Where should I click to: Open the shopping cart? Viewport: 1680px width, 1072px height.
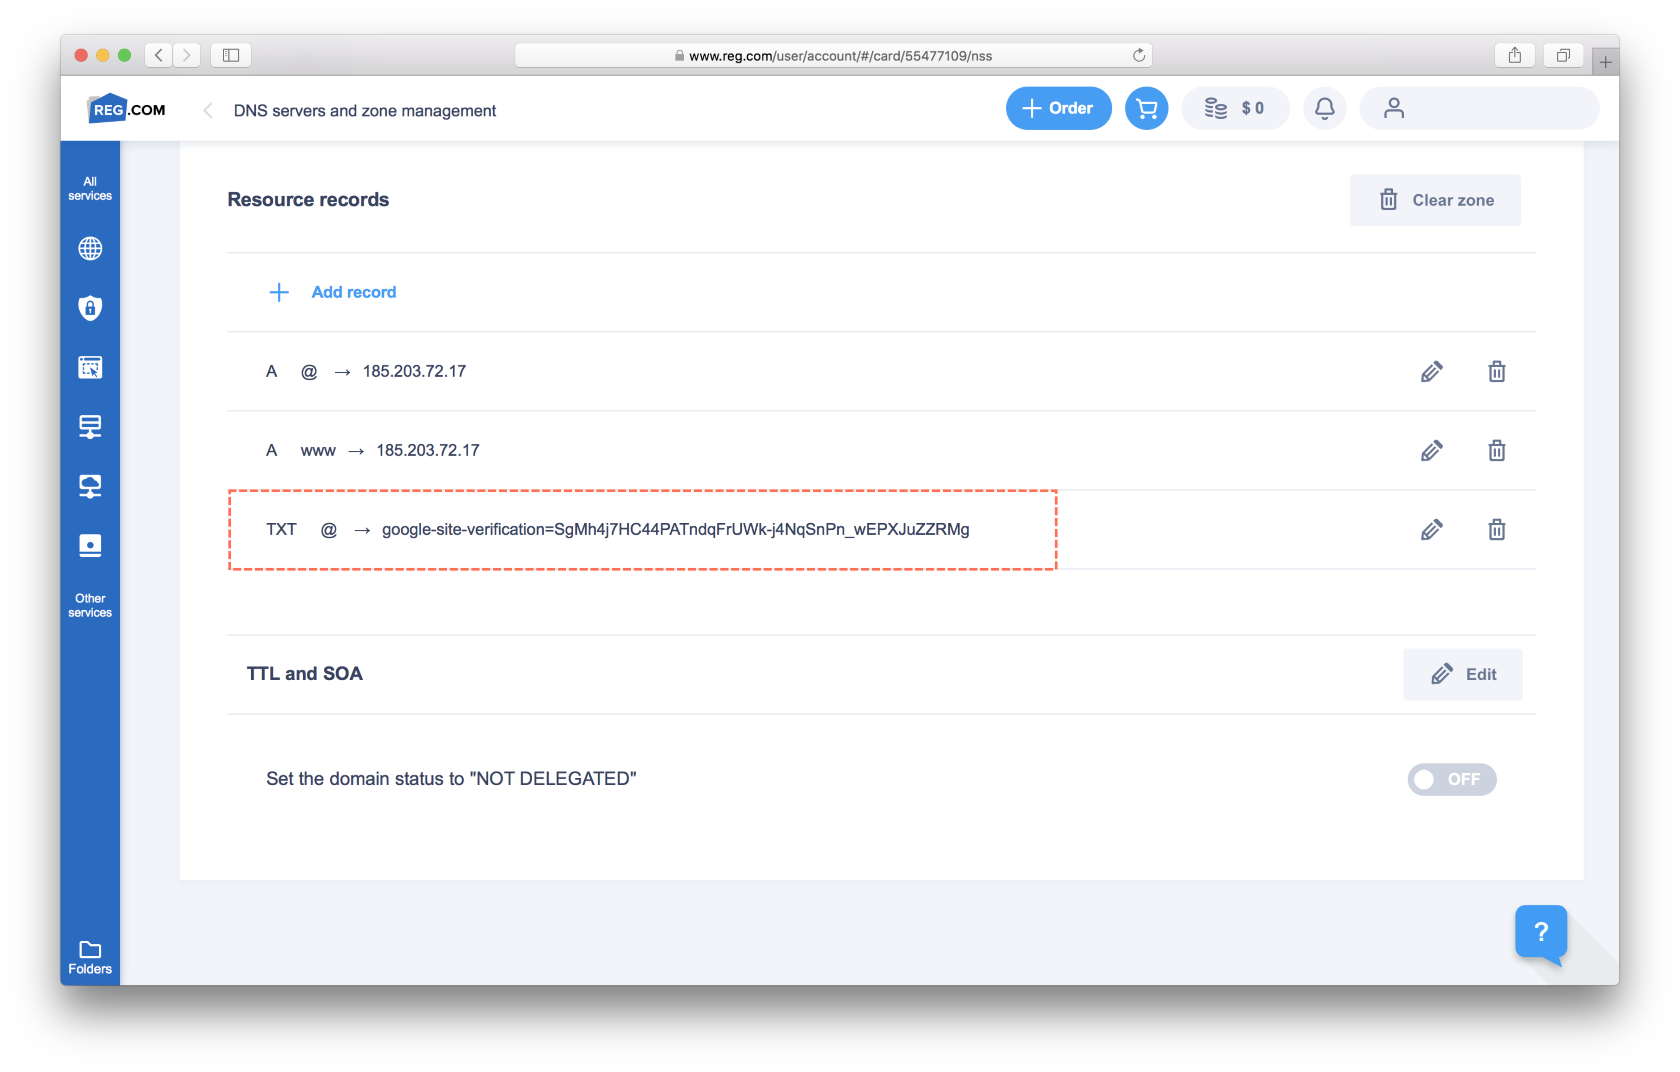pos(1146,108)
